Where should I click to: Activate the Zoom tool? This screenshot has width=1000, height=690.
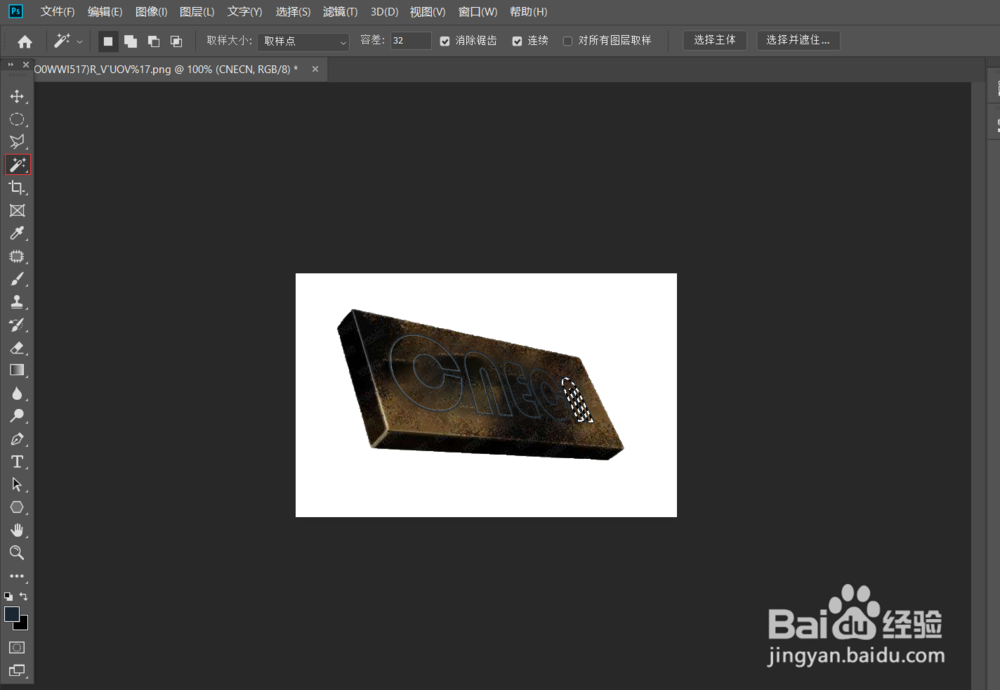pyautogui.click(x=17, y=553)
